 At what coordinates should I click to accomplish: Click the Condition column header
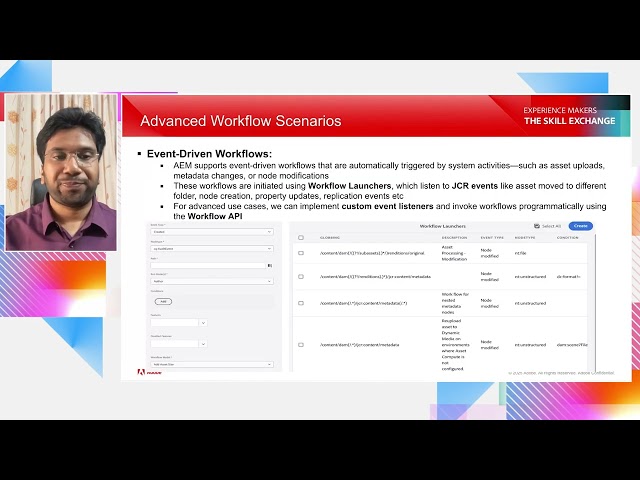coord(567,238)
